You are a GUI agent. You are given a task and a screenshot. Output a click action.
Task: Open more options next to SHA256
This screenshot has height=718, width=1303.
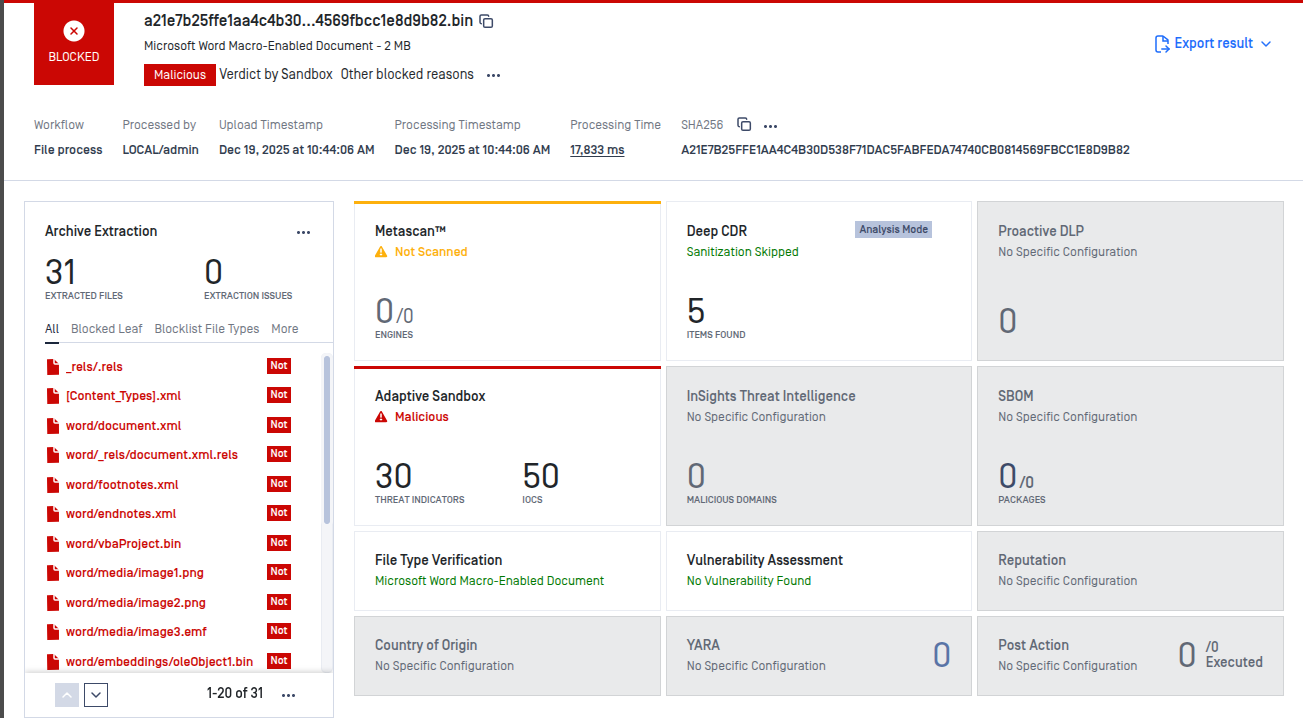(x=770, y=126)
